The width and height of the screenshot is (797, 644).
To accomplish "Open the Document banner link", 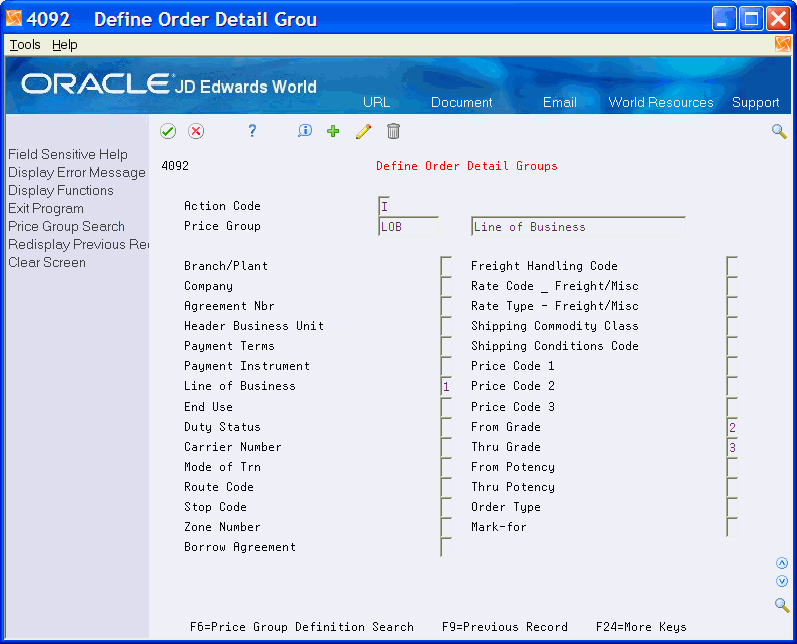I will [x=462, y=102].
